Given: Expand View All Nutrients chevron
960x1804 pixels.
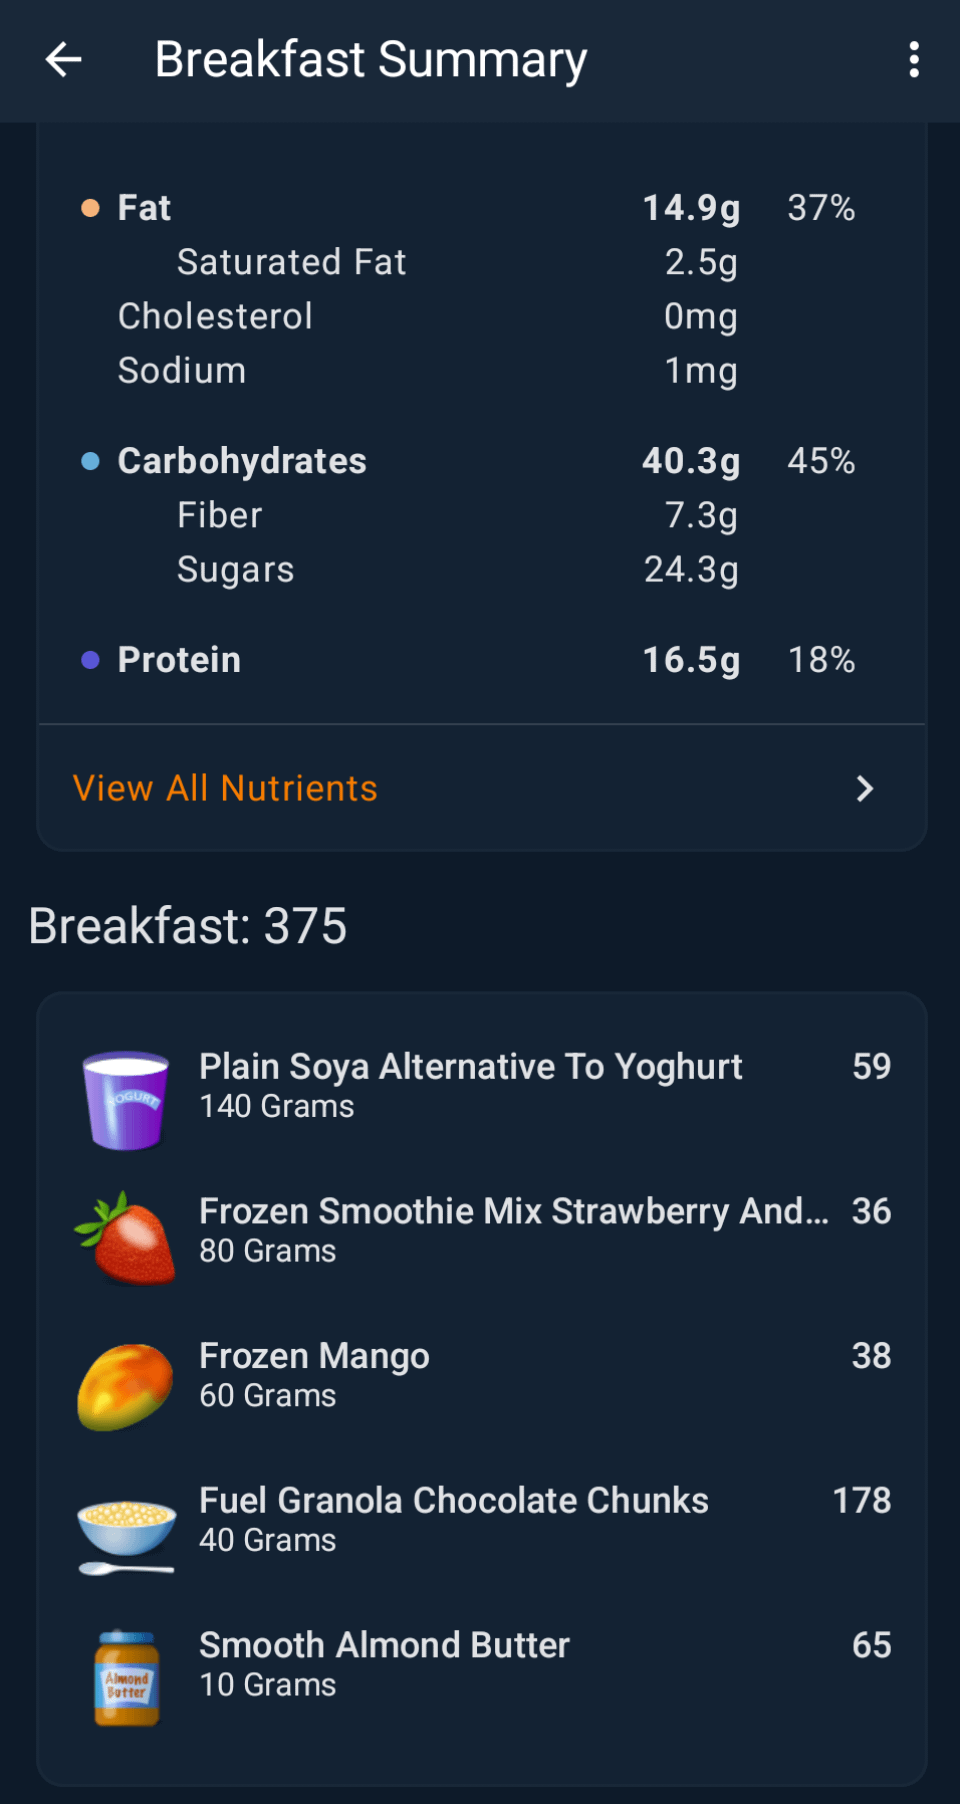Looking at the screenshot, I should (865, 789).
